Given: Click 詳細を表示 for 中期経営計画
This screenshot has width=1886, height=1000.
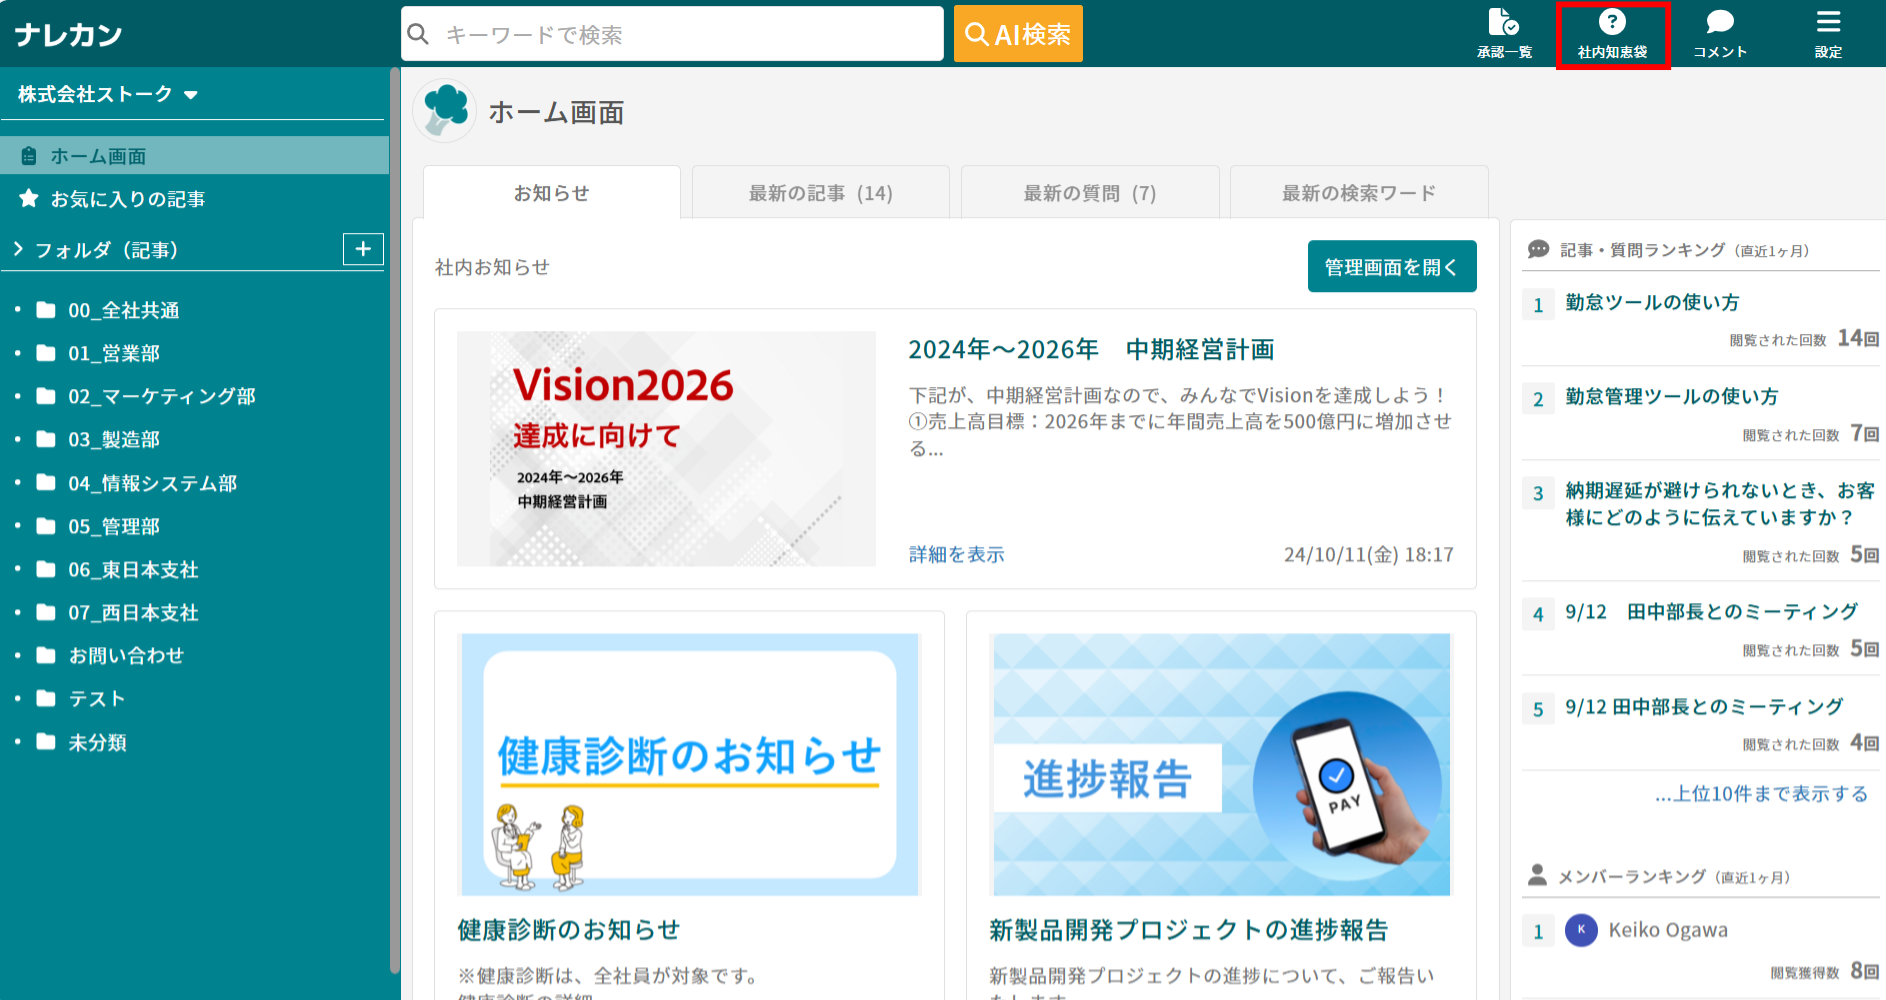Looking at the screenshot, I should [954, 554].
